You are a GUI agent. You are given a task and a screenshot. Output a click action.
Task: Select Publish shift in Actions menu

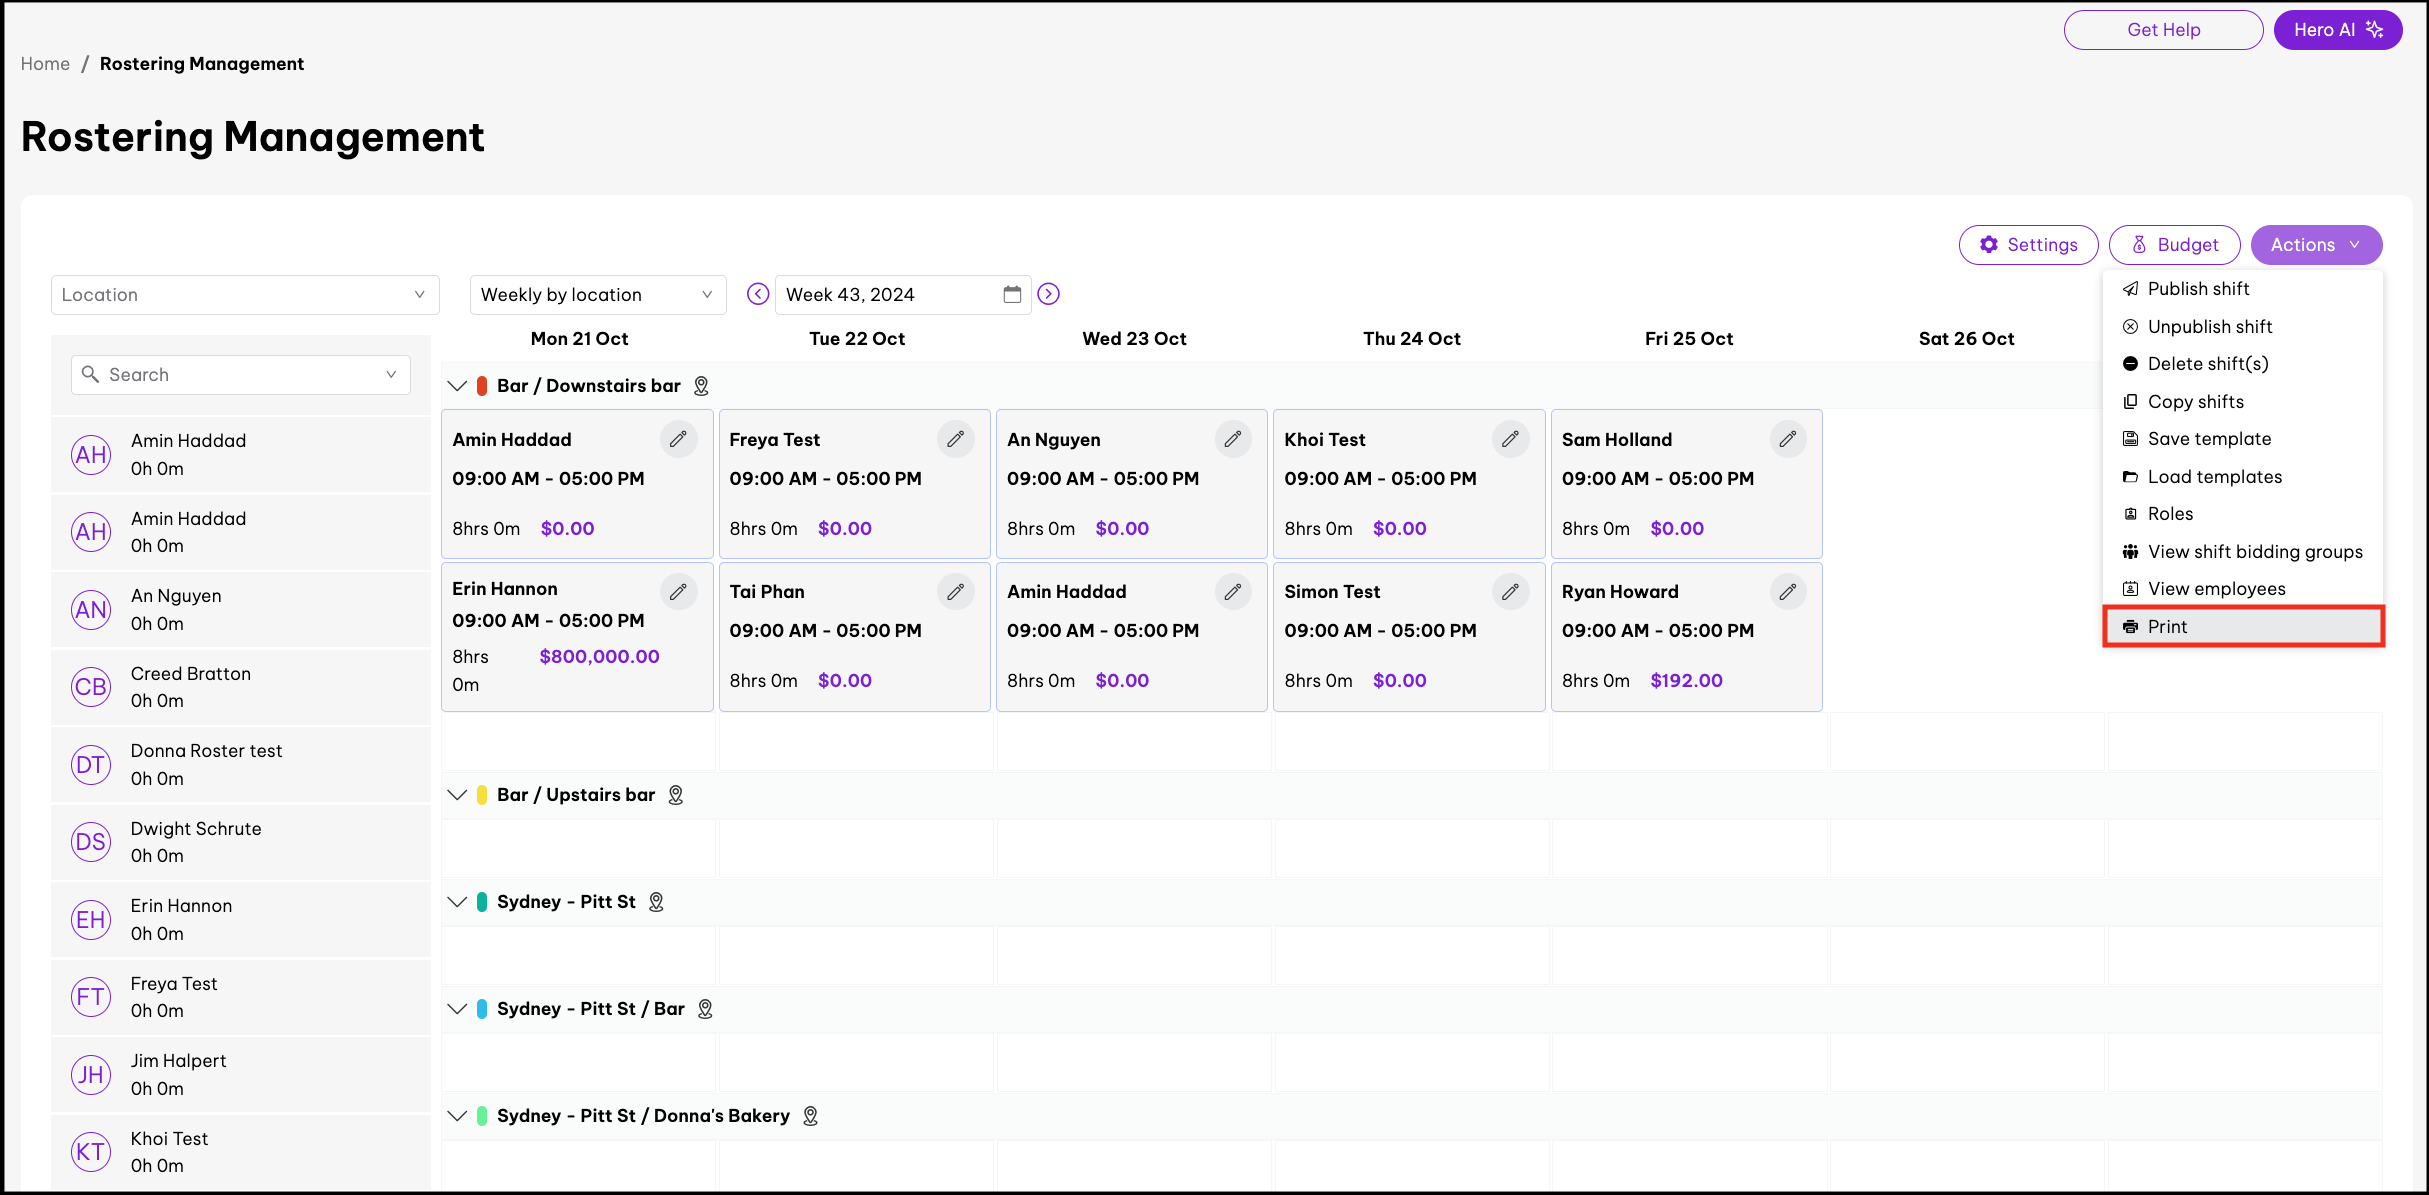coord(2198,289)
